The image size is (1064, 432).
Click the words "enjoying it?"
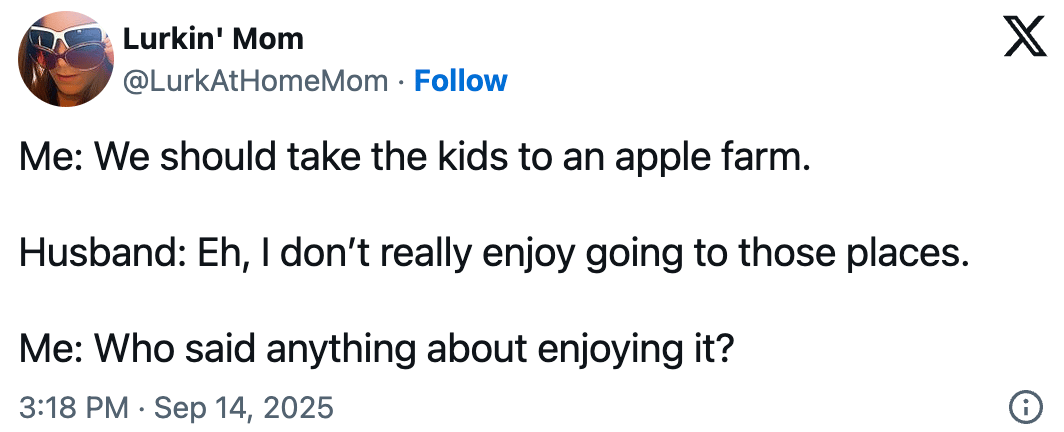click(x=638, y=349)
